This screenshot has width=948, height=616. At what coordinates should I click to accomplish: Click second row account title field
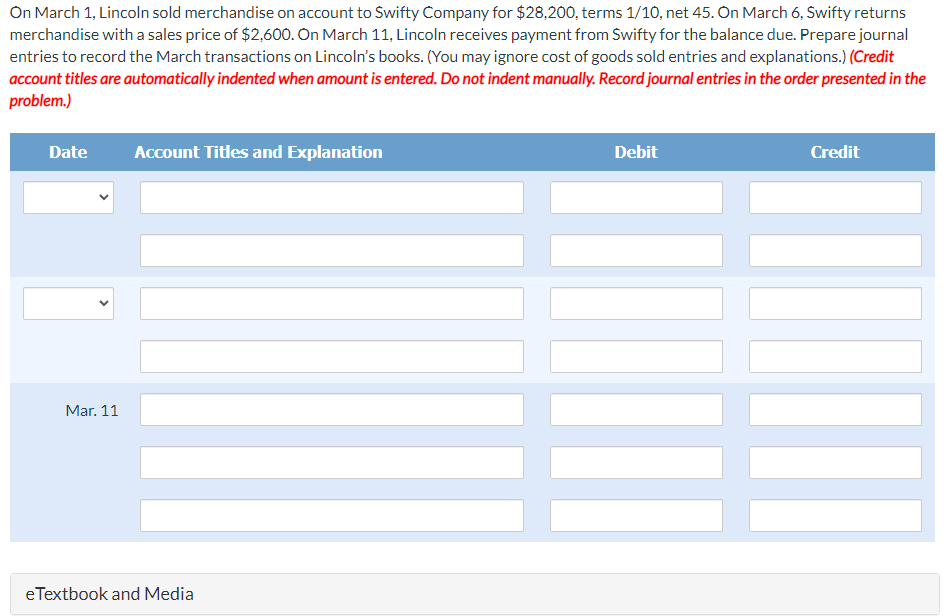tap(332, 250)
